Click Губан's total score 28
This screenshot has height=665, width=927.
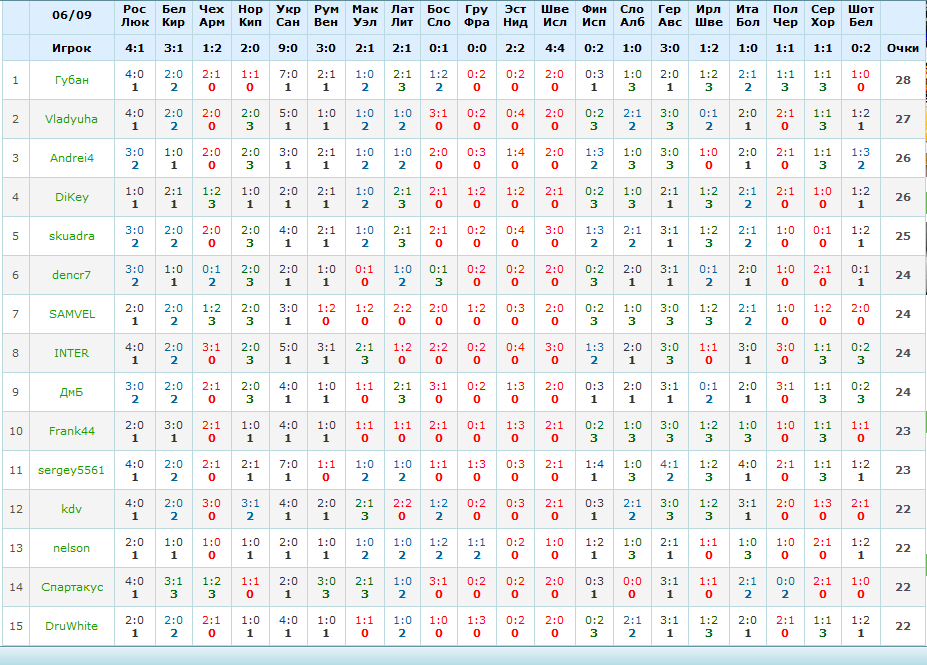[x=903, y=80]
